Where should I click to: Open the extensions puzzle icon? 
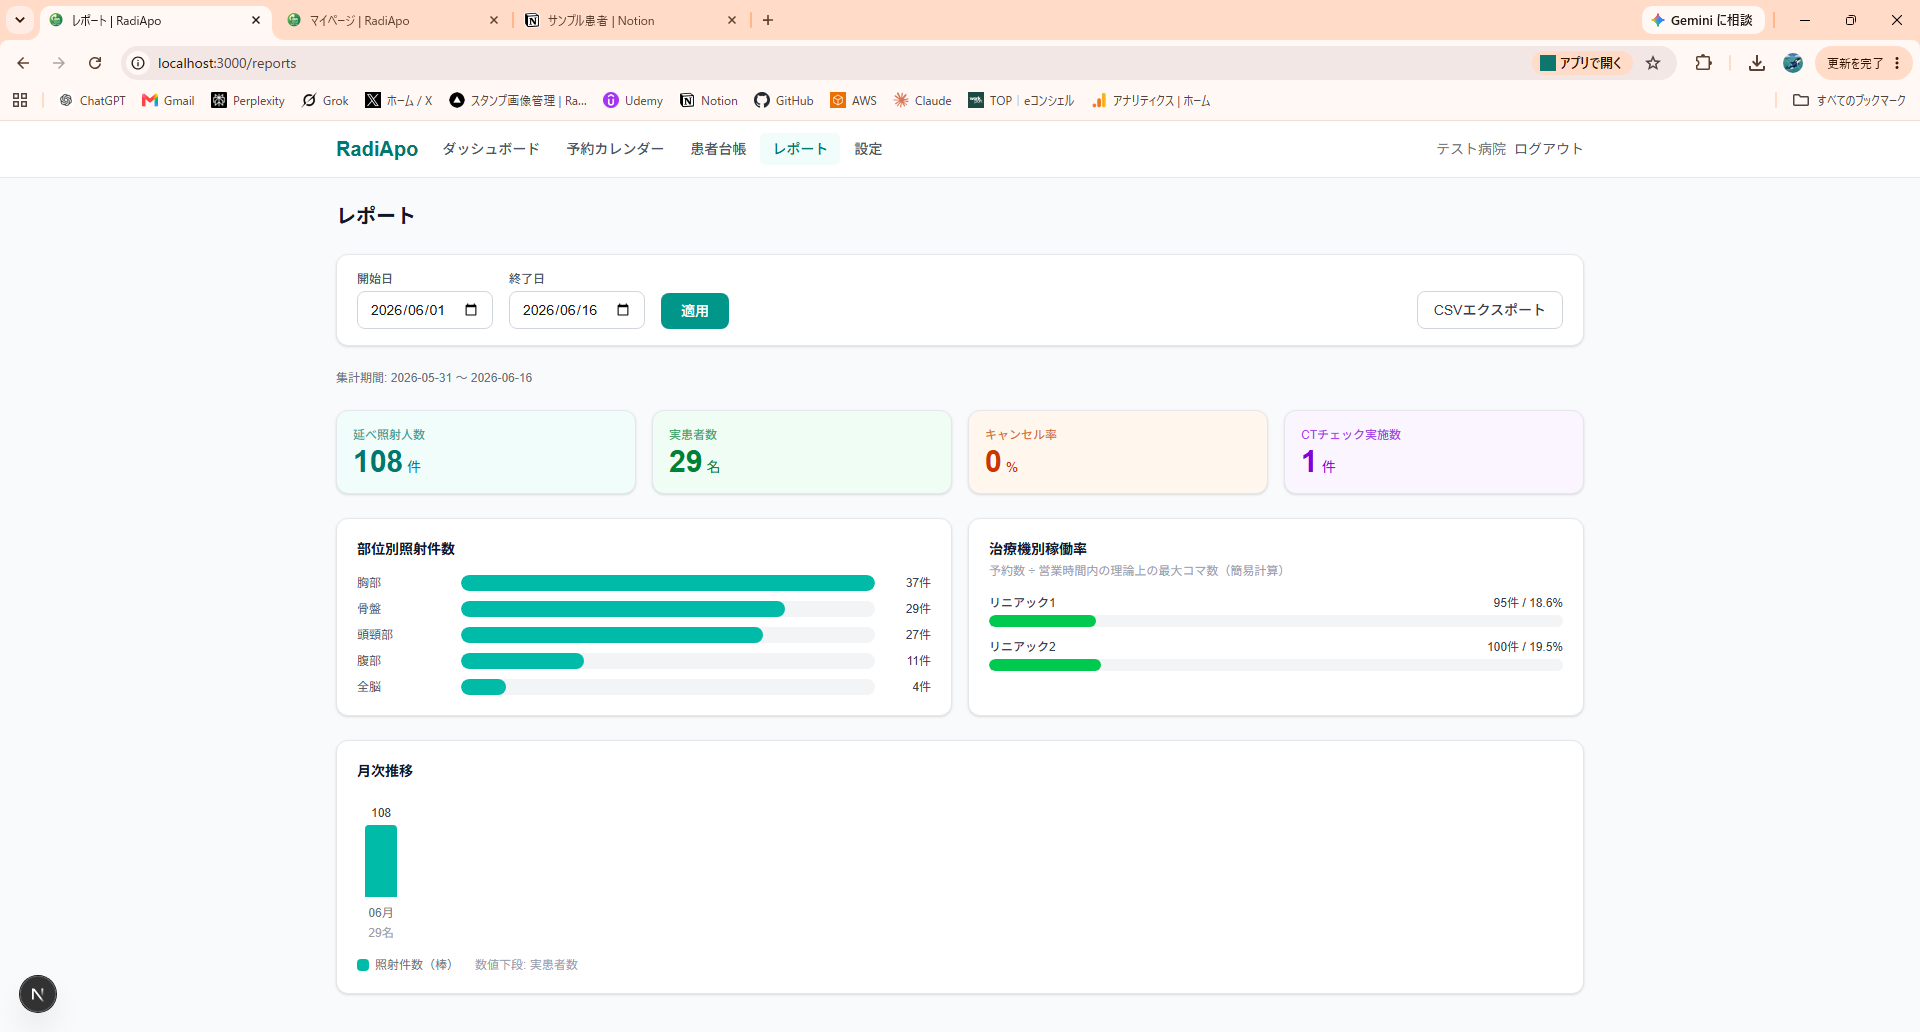[x=1704, y=63]
